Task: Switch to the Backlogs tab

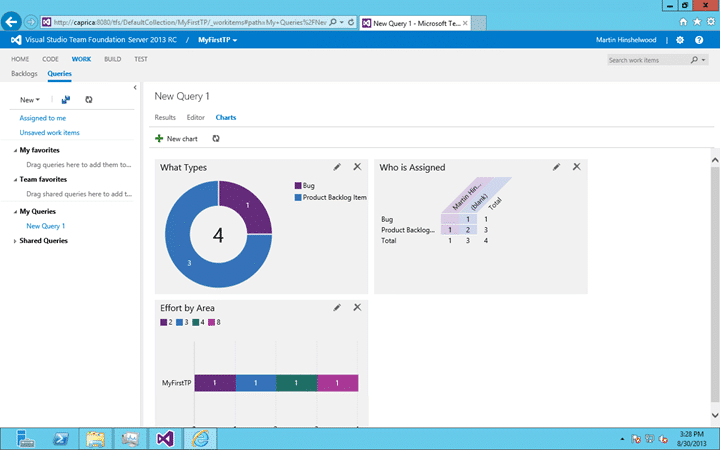Action: (x=24, y=73)
